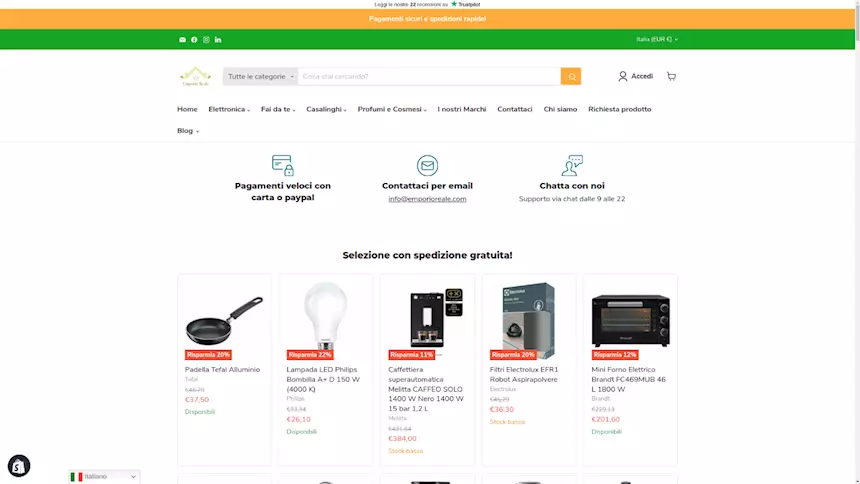Open the shopping cart icon
The image size is (860, 484).
tap(671, 76)
